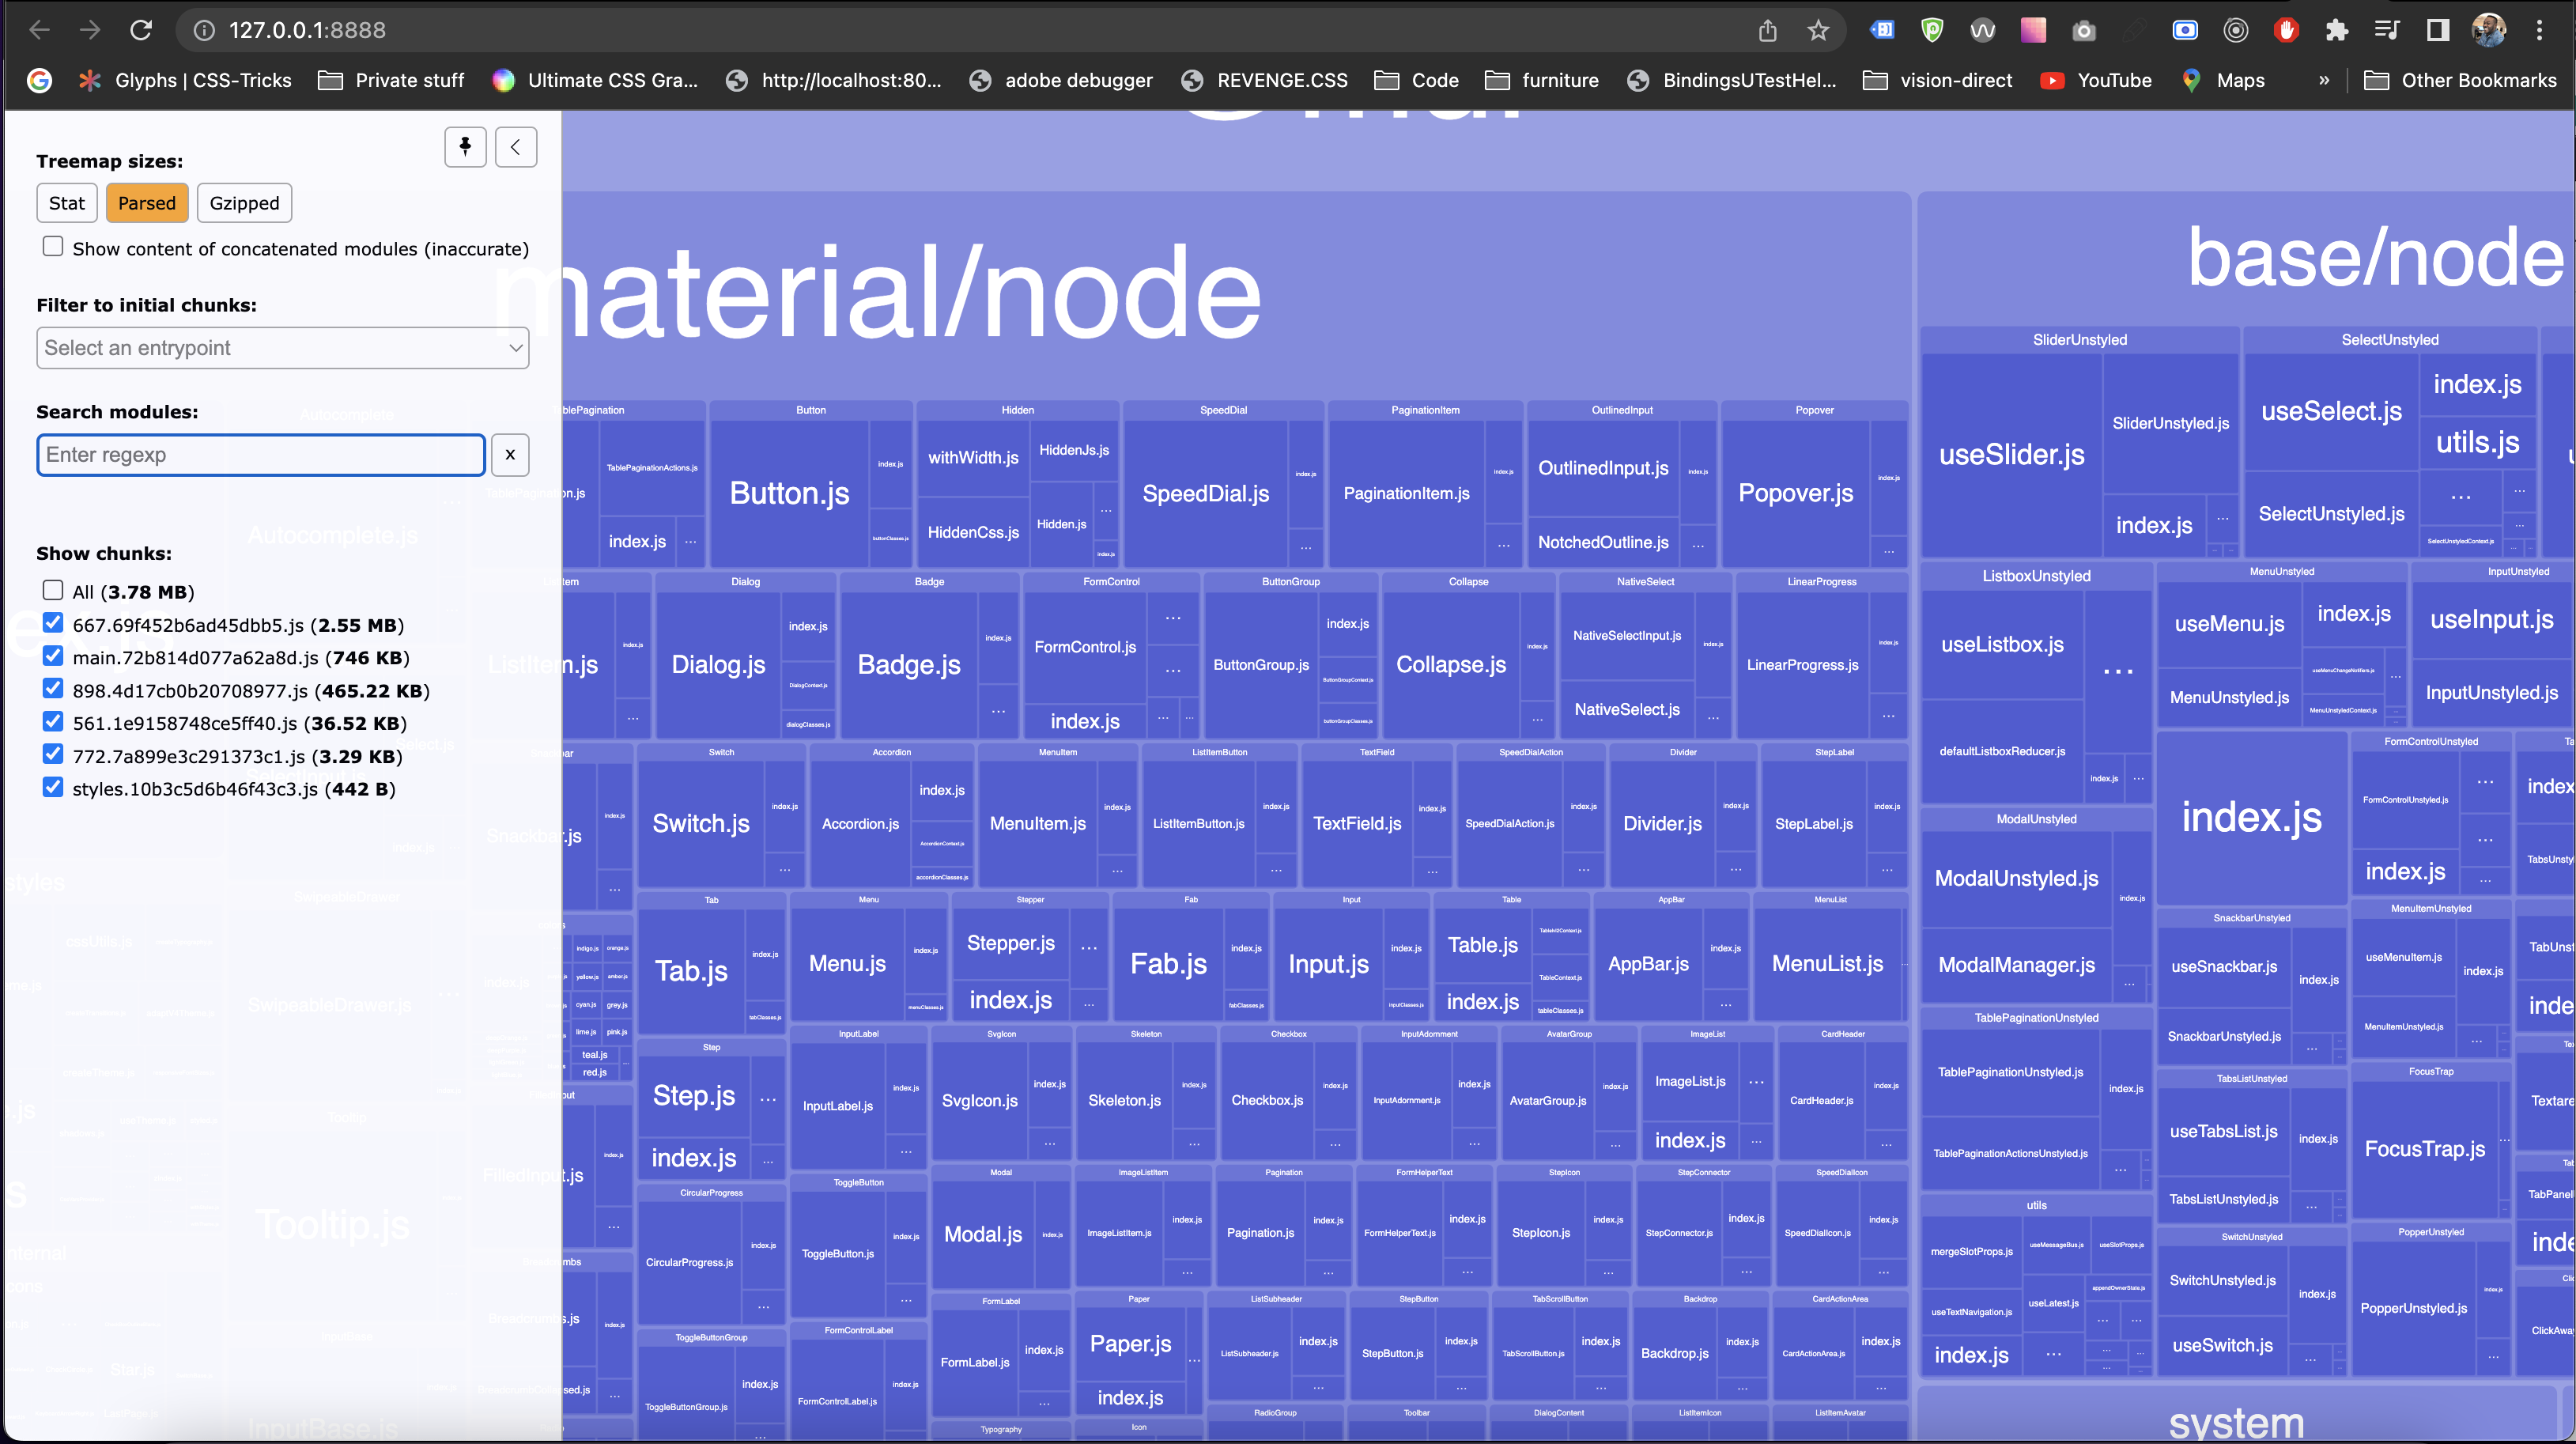Viewport: 2576px width, 1444px height.
Task: Click the Button.js treemap block
Action: point(788,493)
